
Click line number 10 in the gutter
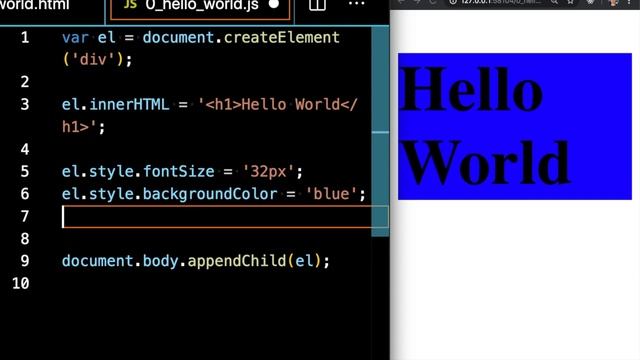20,283
